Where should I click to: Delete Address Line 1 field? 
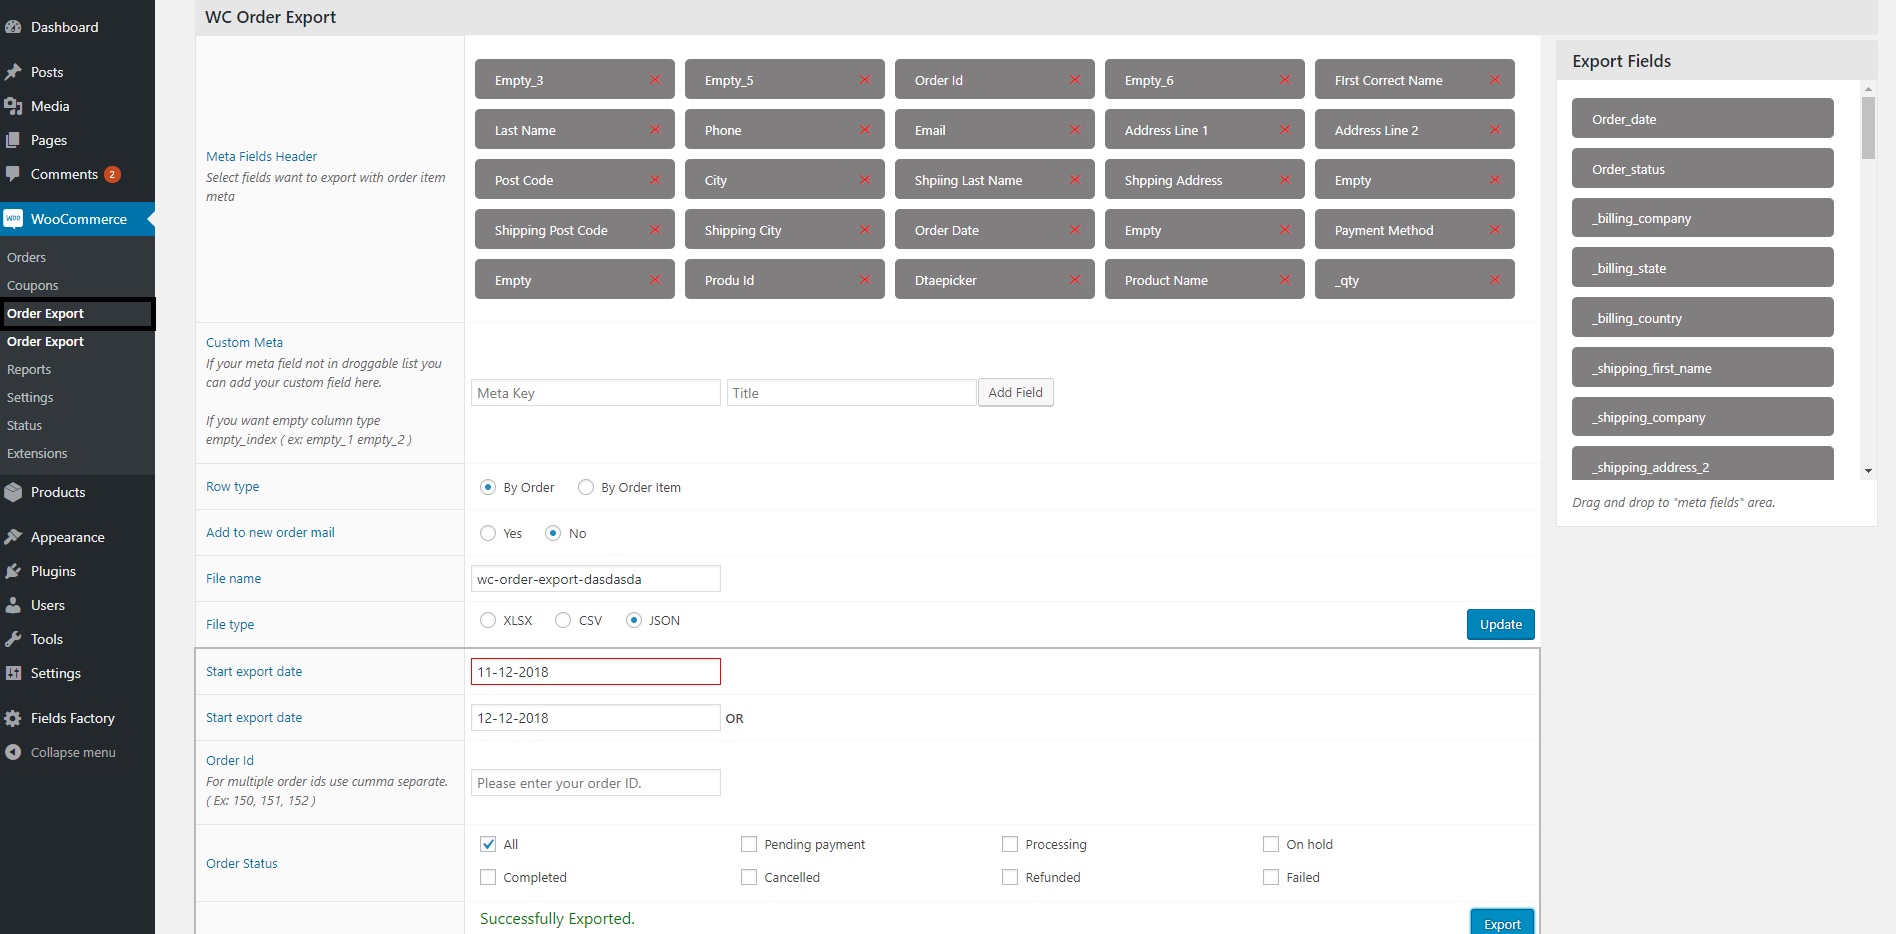click(1285, 130)
